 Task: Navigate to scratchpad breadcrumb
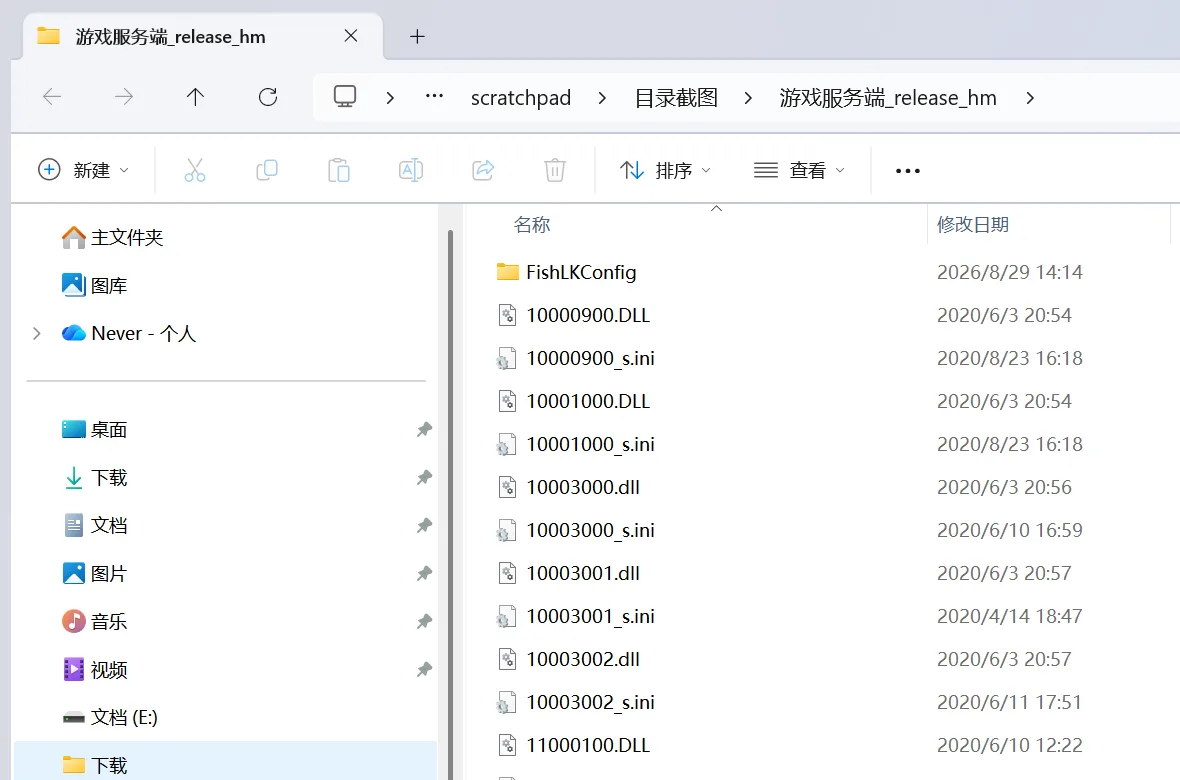click(521, 97)
